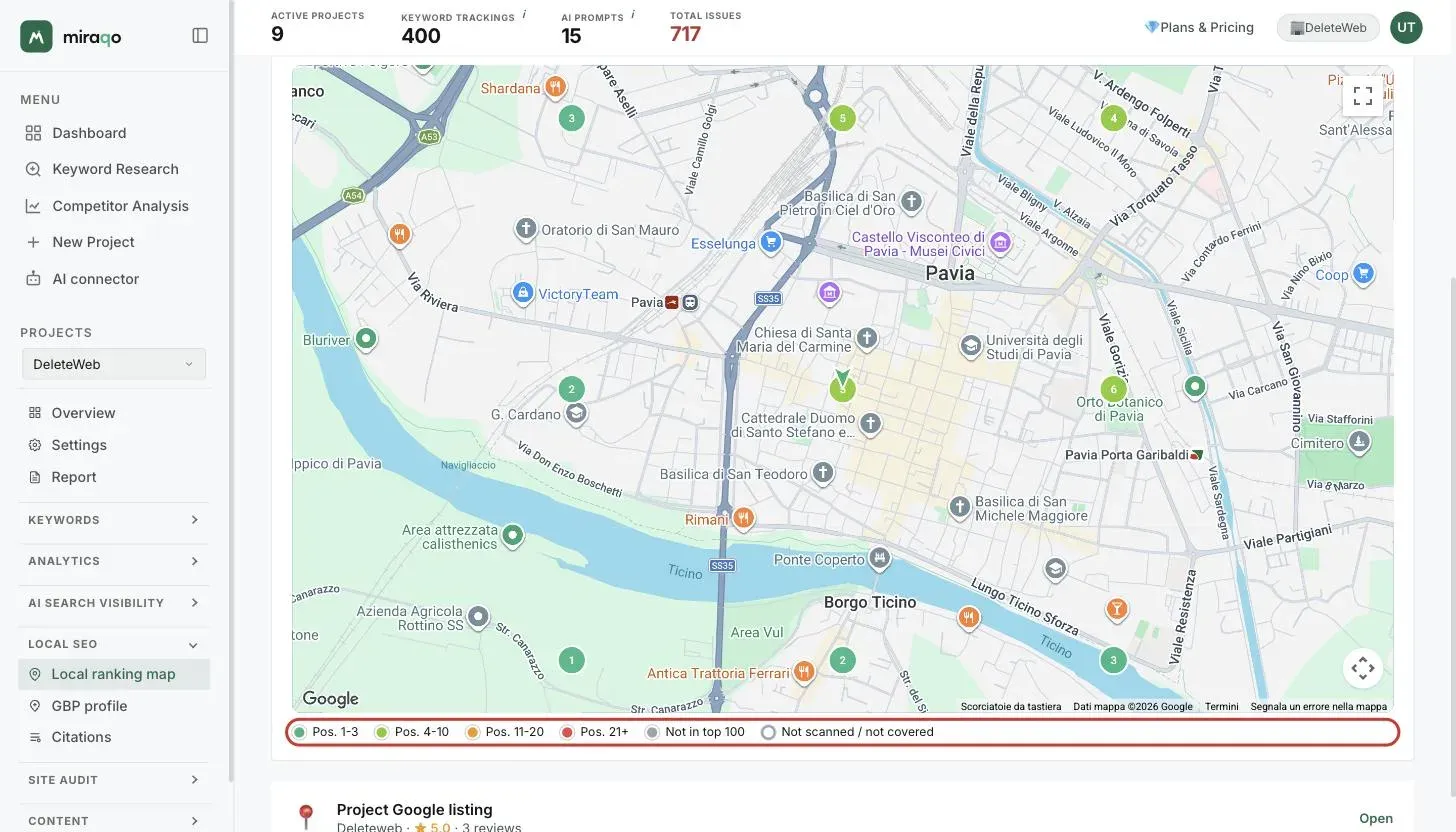Open the Termini map link

coord(1221,706)
